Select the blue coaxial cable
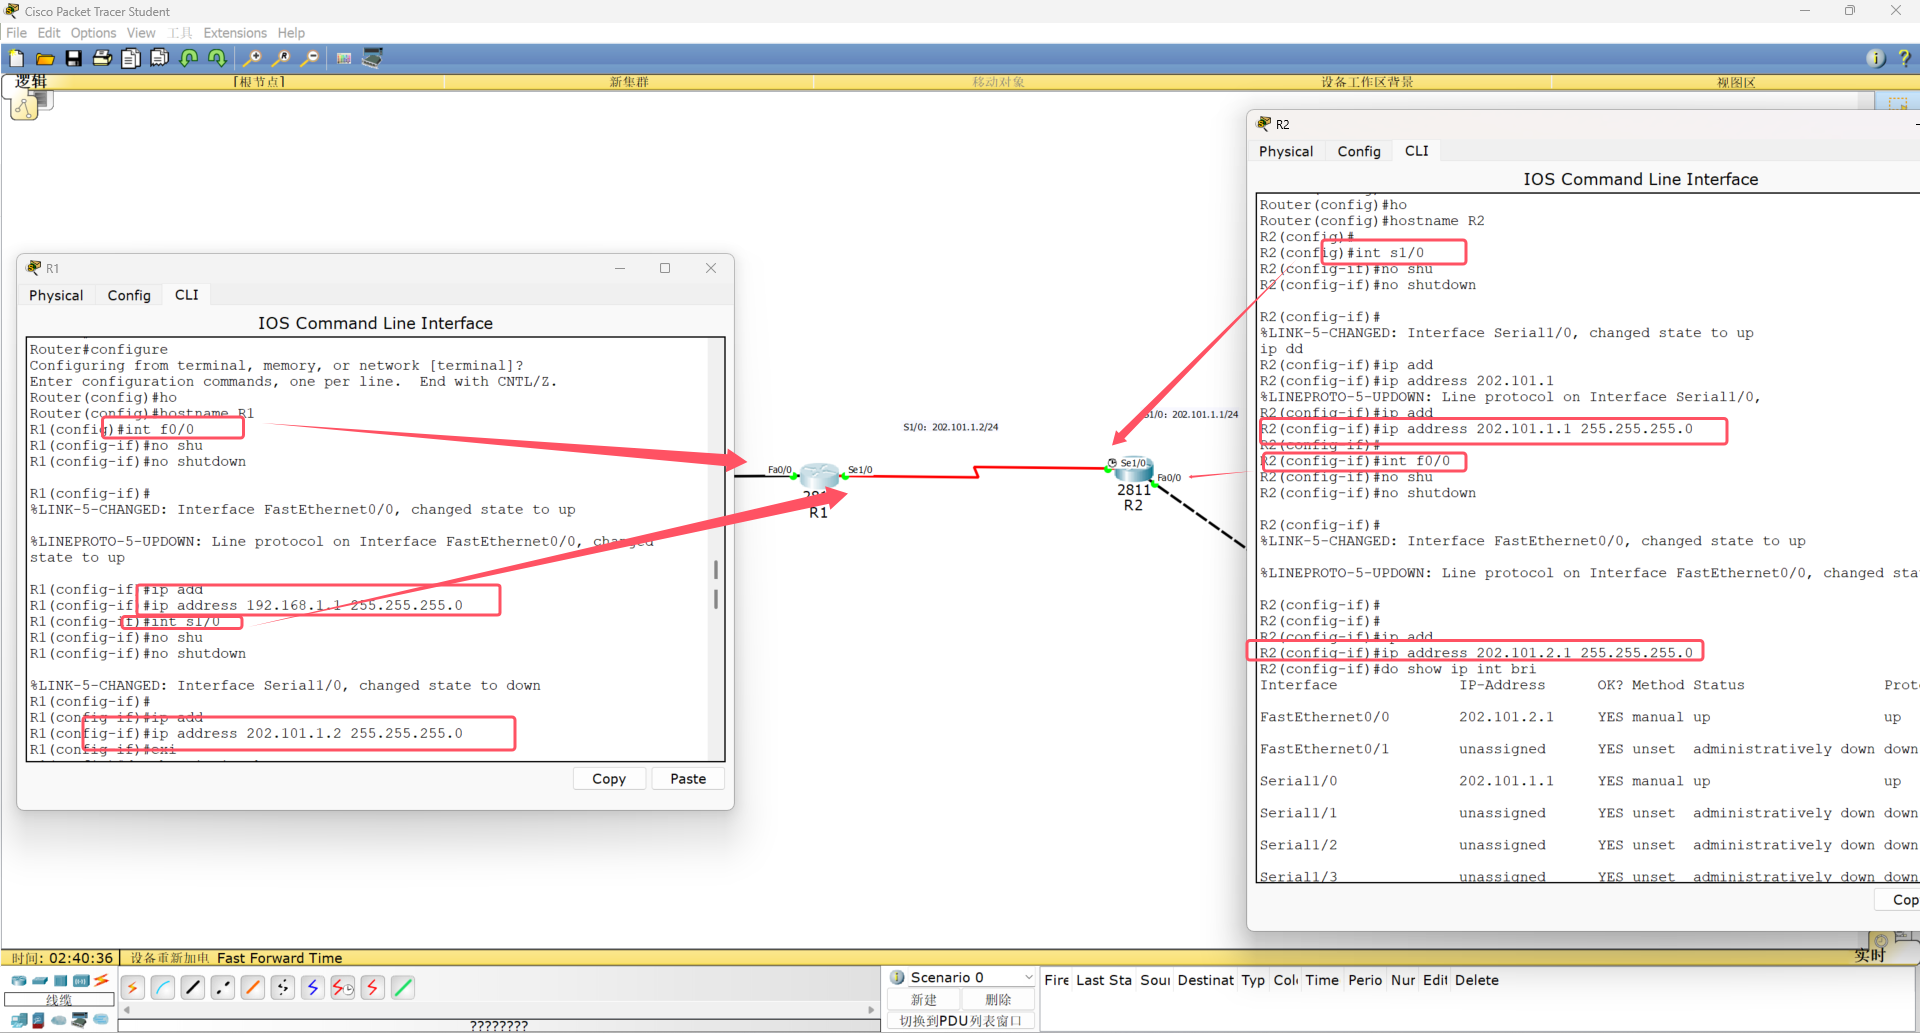Image resolution: width=1920 pixels, height=1033 pixels. click(312, 988)
